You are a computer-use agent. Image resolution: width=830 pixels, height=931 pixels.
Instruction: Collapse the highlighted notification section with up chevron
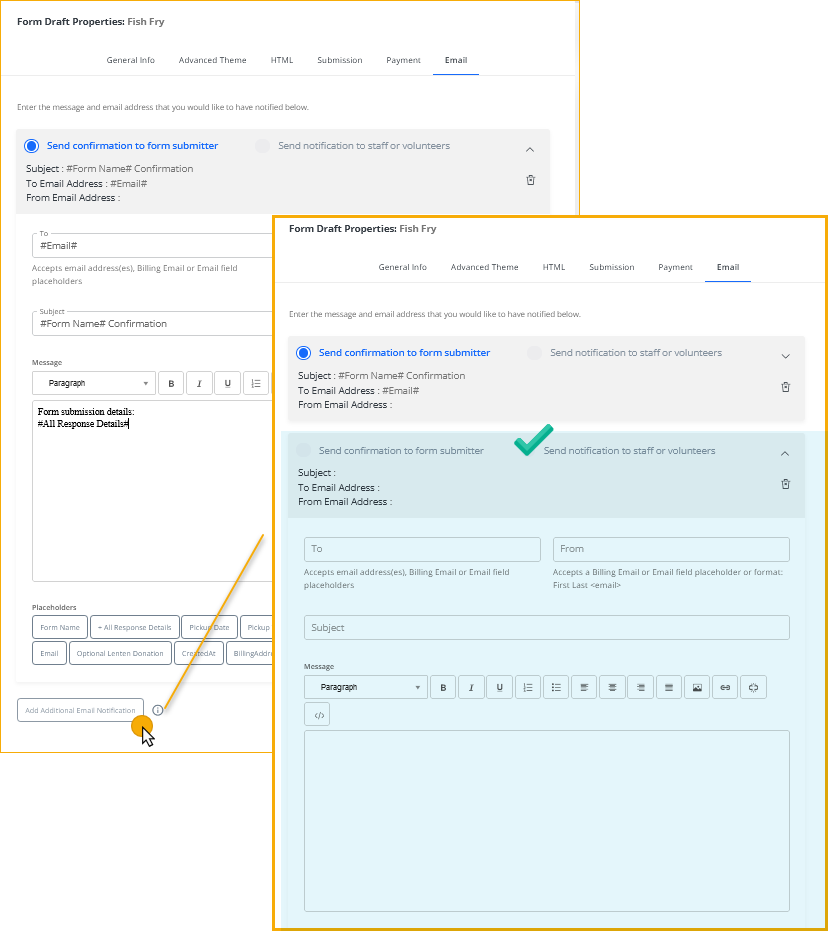(x=785, y=454)
